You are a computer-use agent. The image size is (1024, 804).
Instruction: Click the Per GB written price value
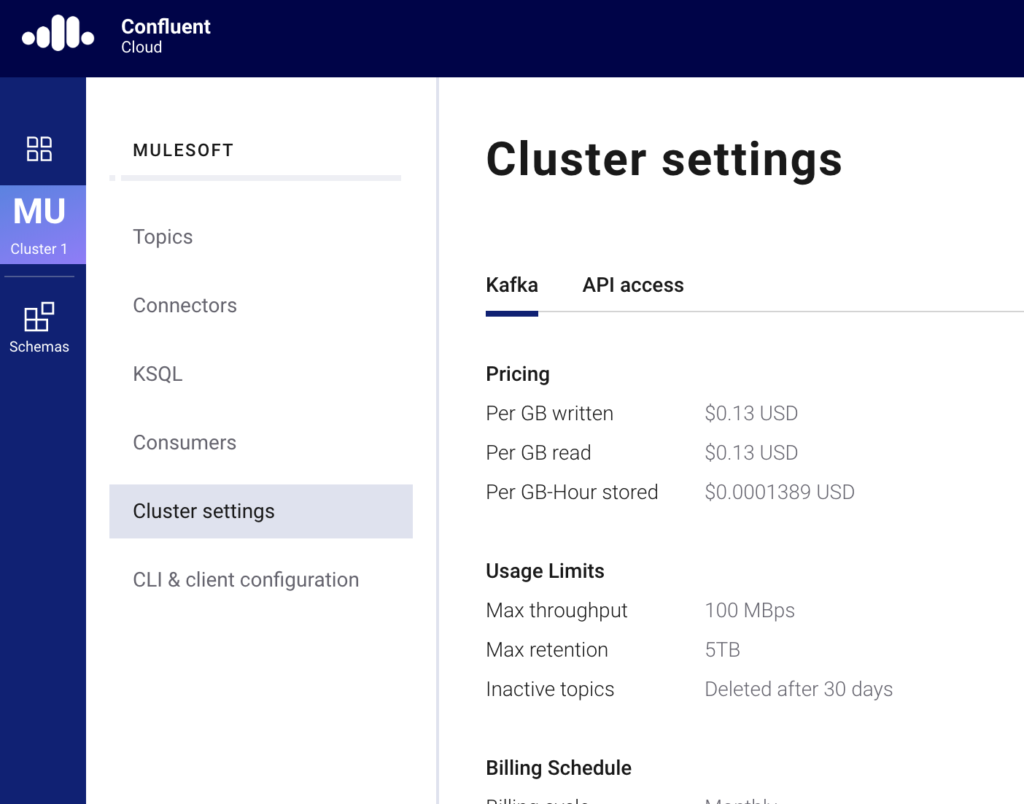[x=751, y=413]
